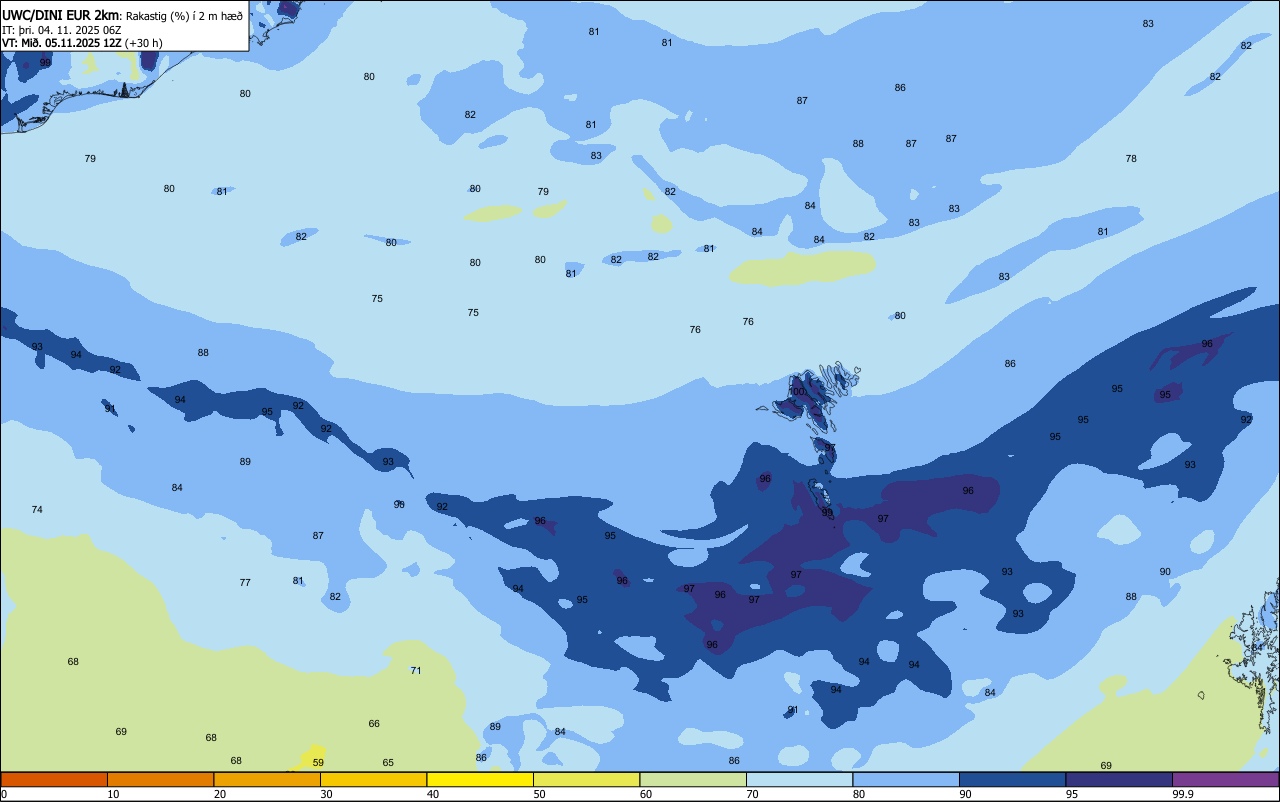Click the '100' value over the Faroe Islands
The width and height of the screenshot is (1280, 802).
pyautogui.click(x=797, y=392)
